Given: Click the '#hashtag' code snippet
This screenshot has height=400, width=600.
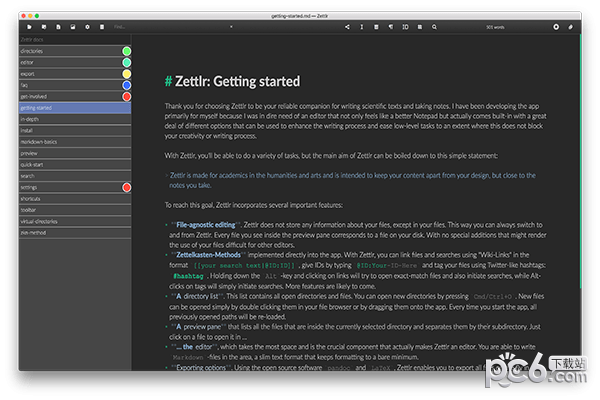Looking at the screenshot, I should (188, 276).
